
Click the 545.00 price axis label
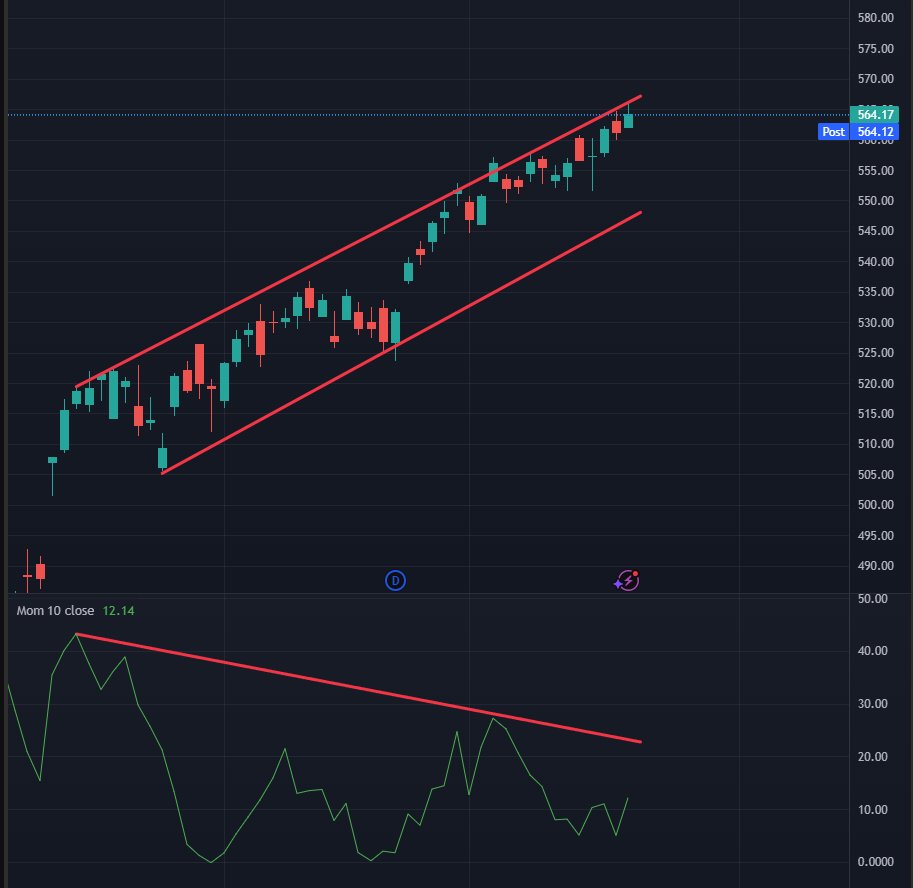[x=875, y=231]
